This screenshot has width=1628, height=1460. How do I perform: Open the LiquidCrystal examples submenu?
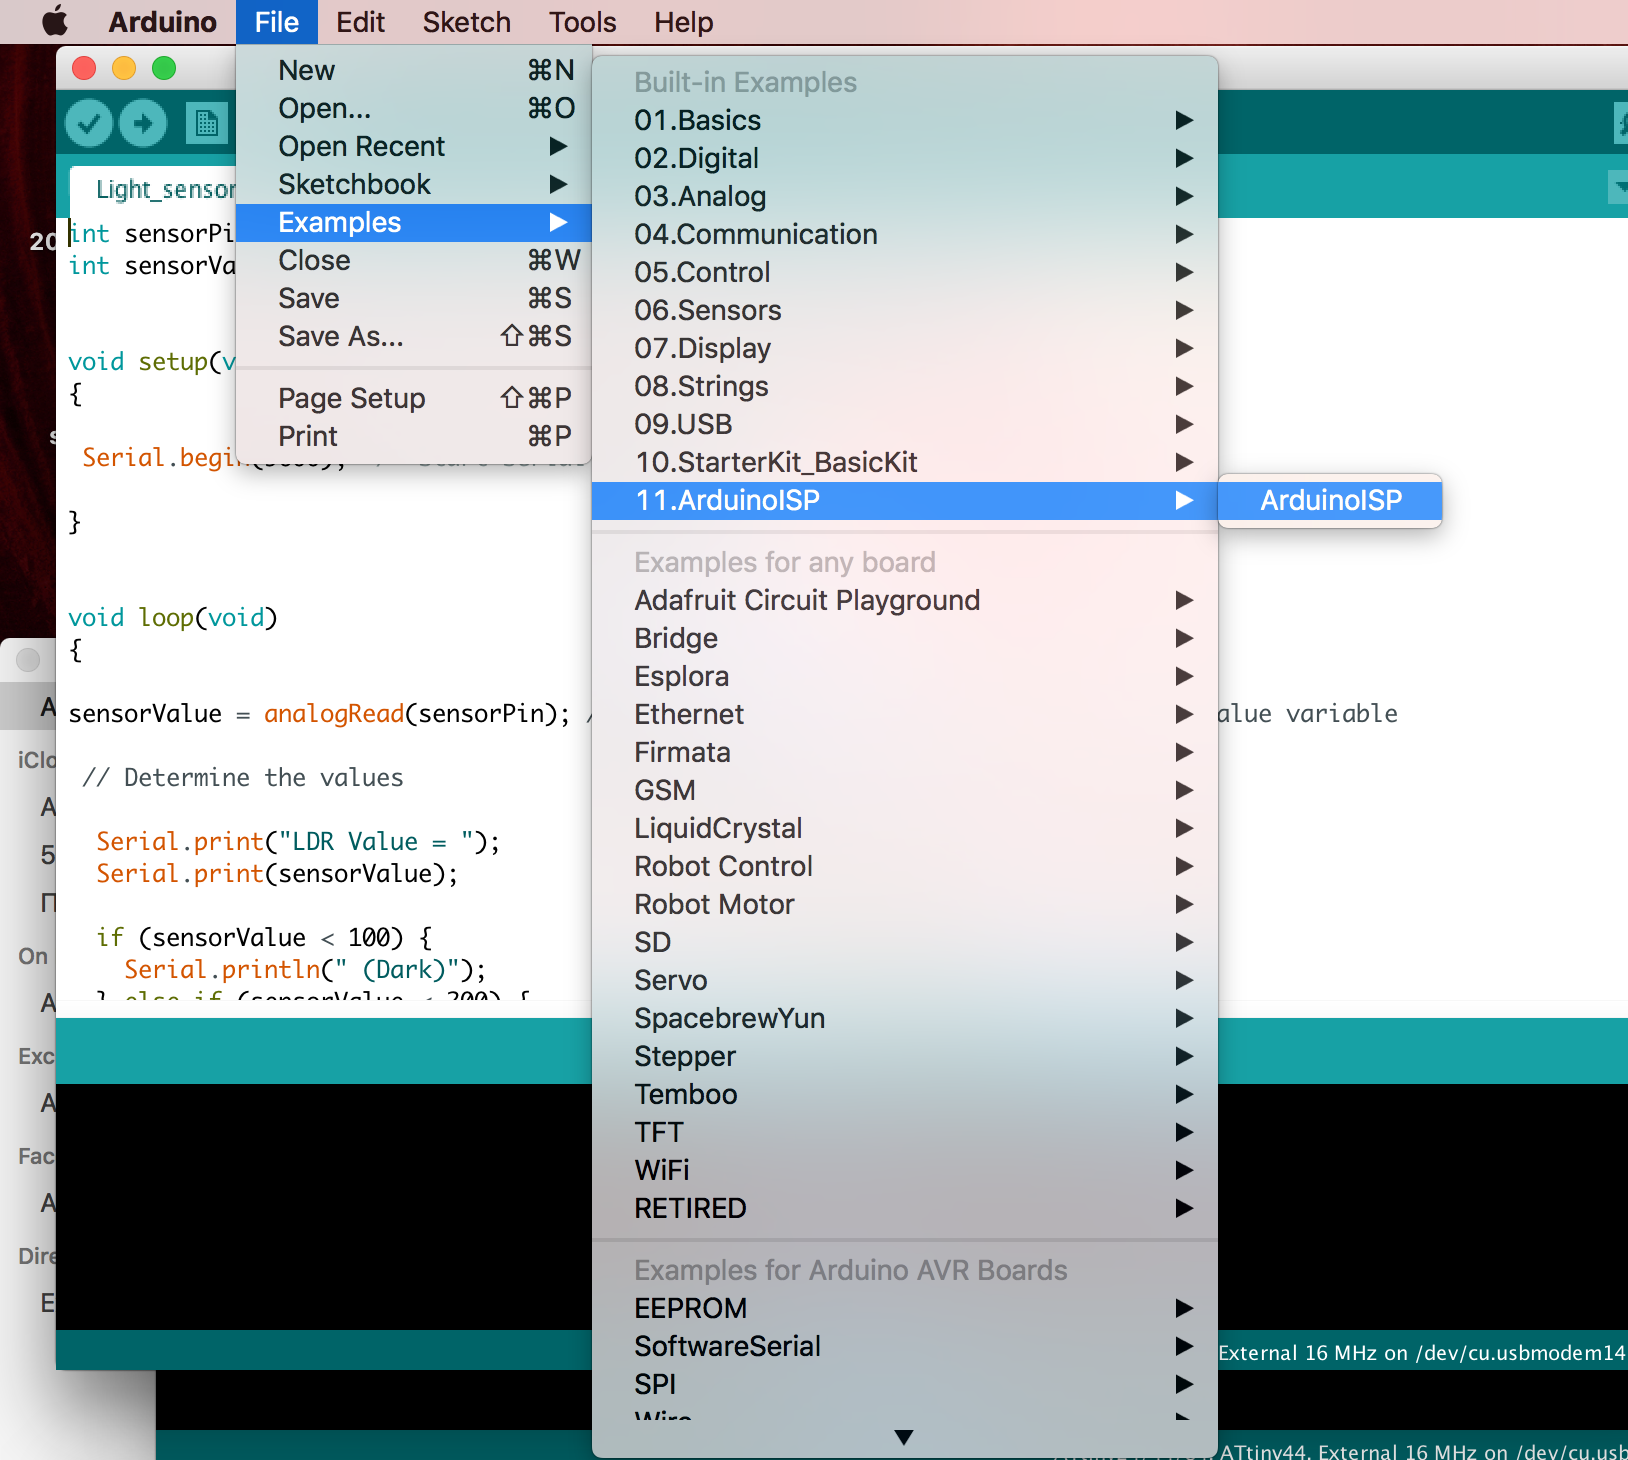905,828
